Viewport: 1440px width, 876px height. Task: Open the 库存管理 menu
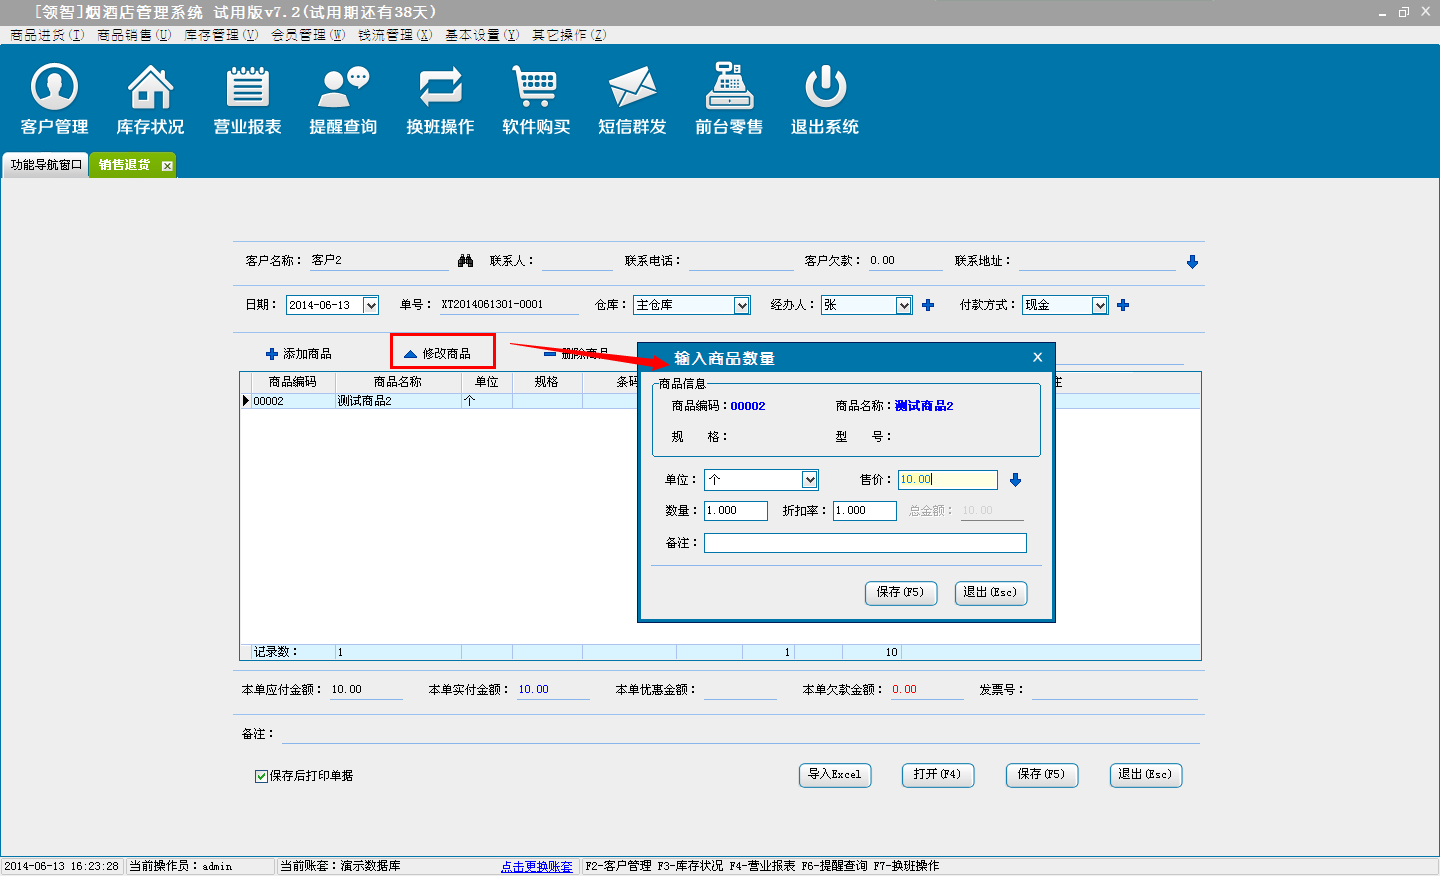coord(220,35)
